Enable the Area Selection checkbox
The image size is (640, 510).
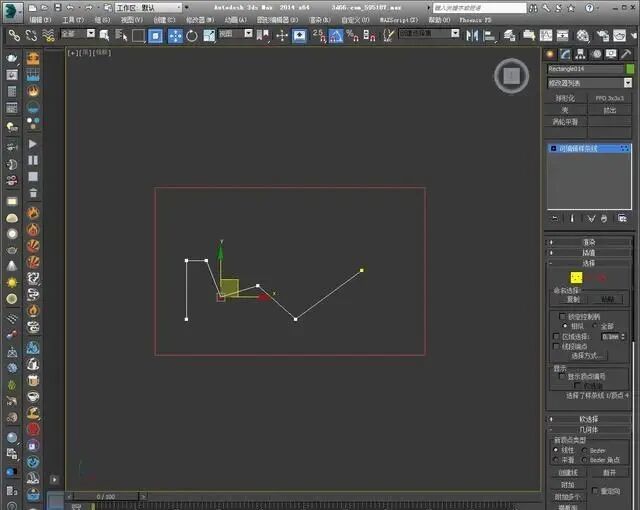click(x=556, y=336)
